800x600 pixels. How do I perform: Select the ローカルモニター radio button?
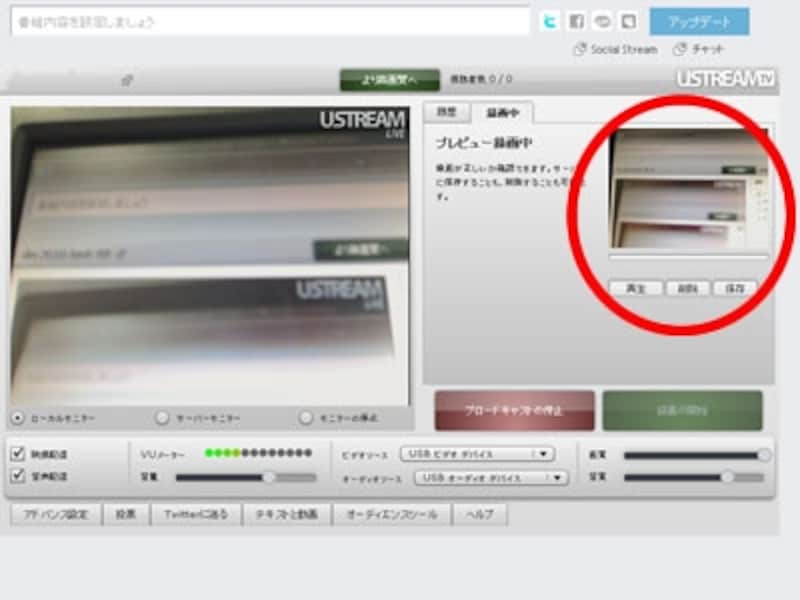[18, 418]
